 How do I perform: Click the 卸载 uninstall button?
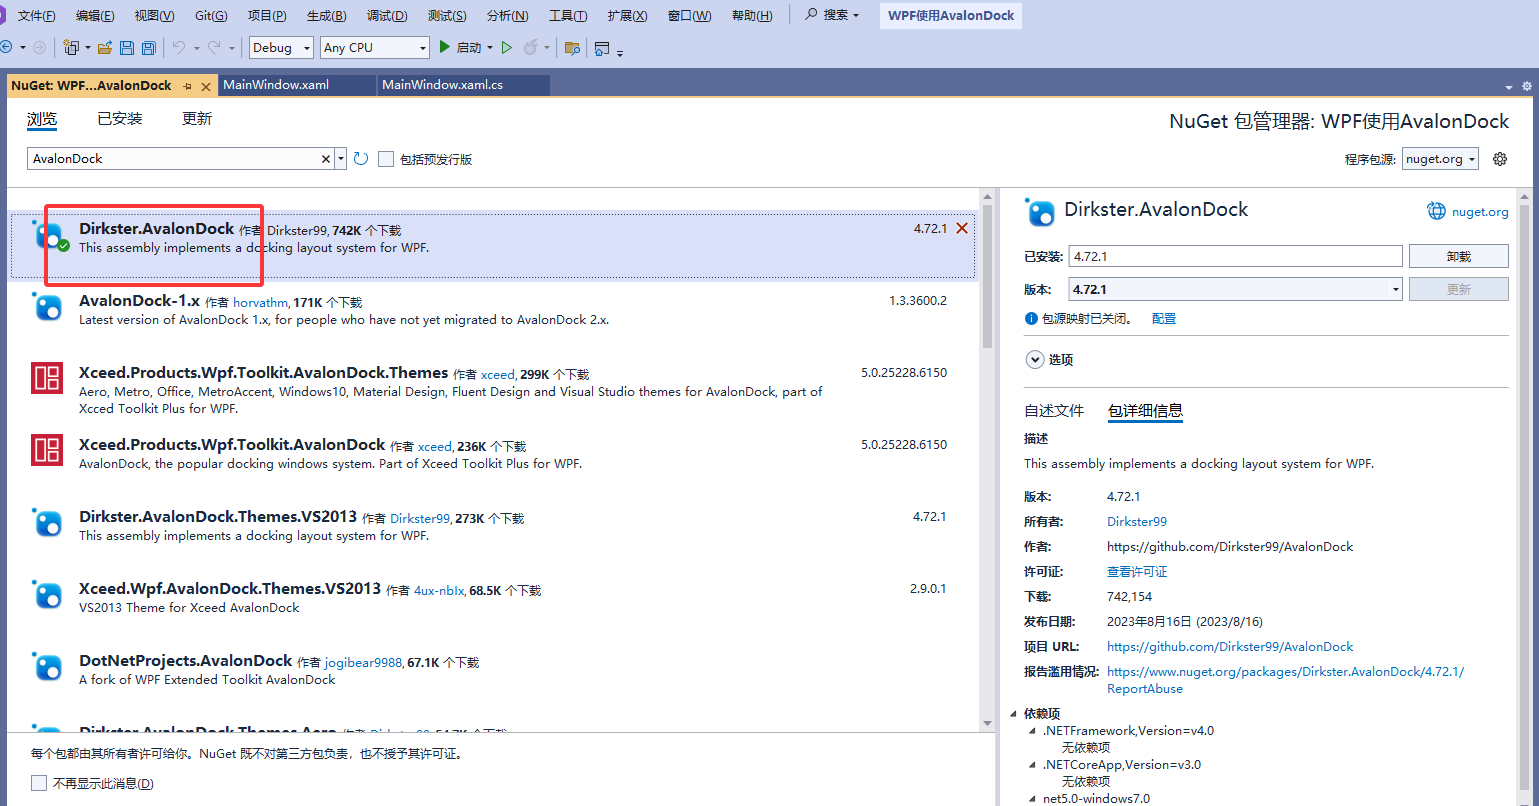(x=1458, y=256)
